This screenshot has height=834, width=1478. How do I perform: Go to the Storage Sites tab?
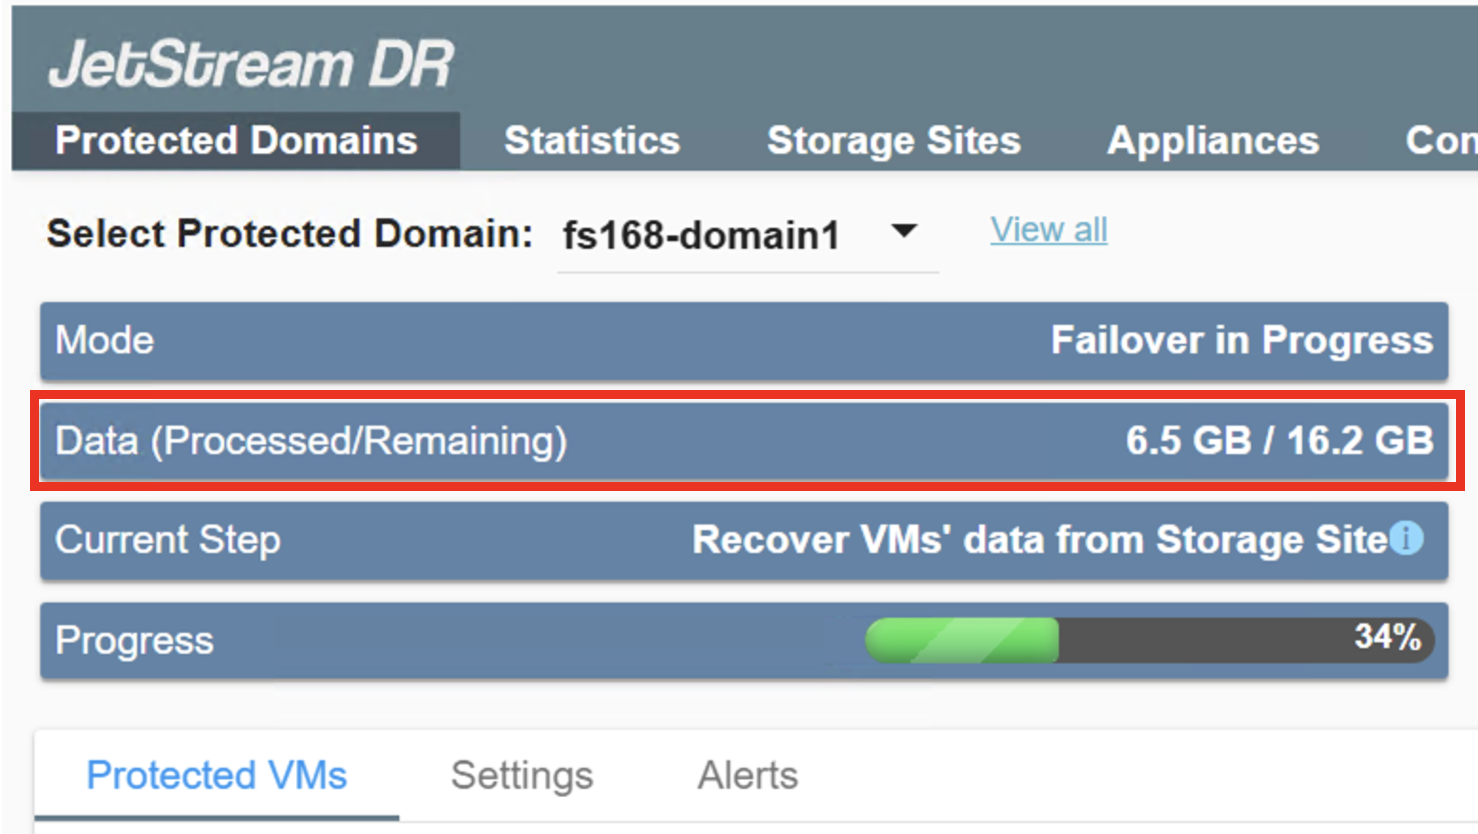[x=893, y=141]
